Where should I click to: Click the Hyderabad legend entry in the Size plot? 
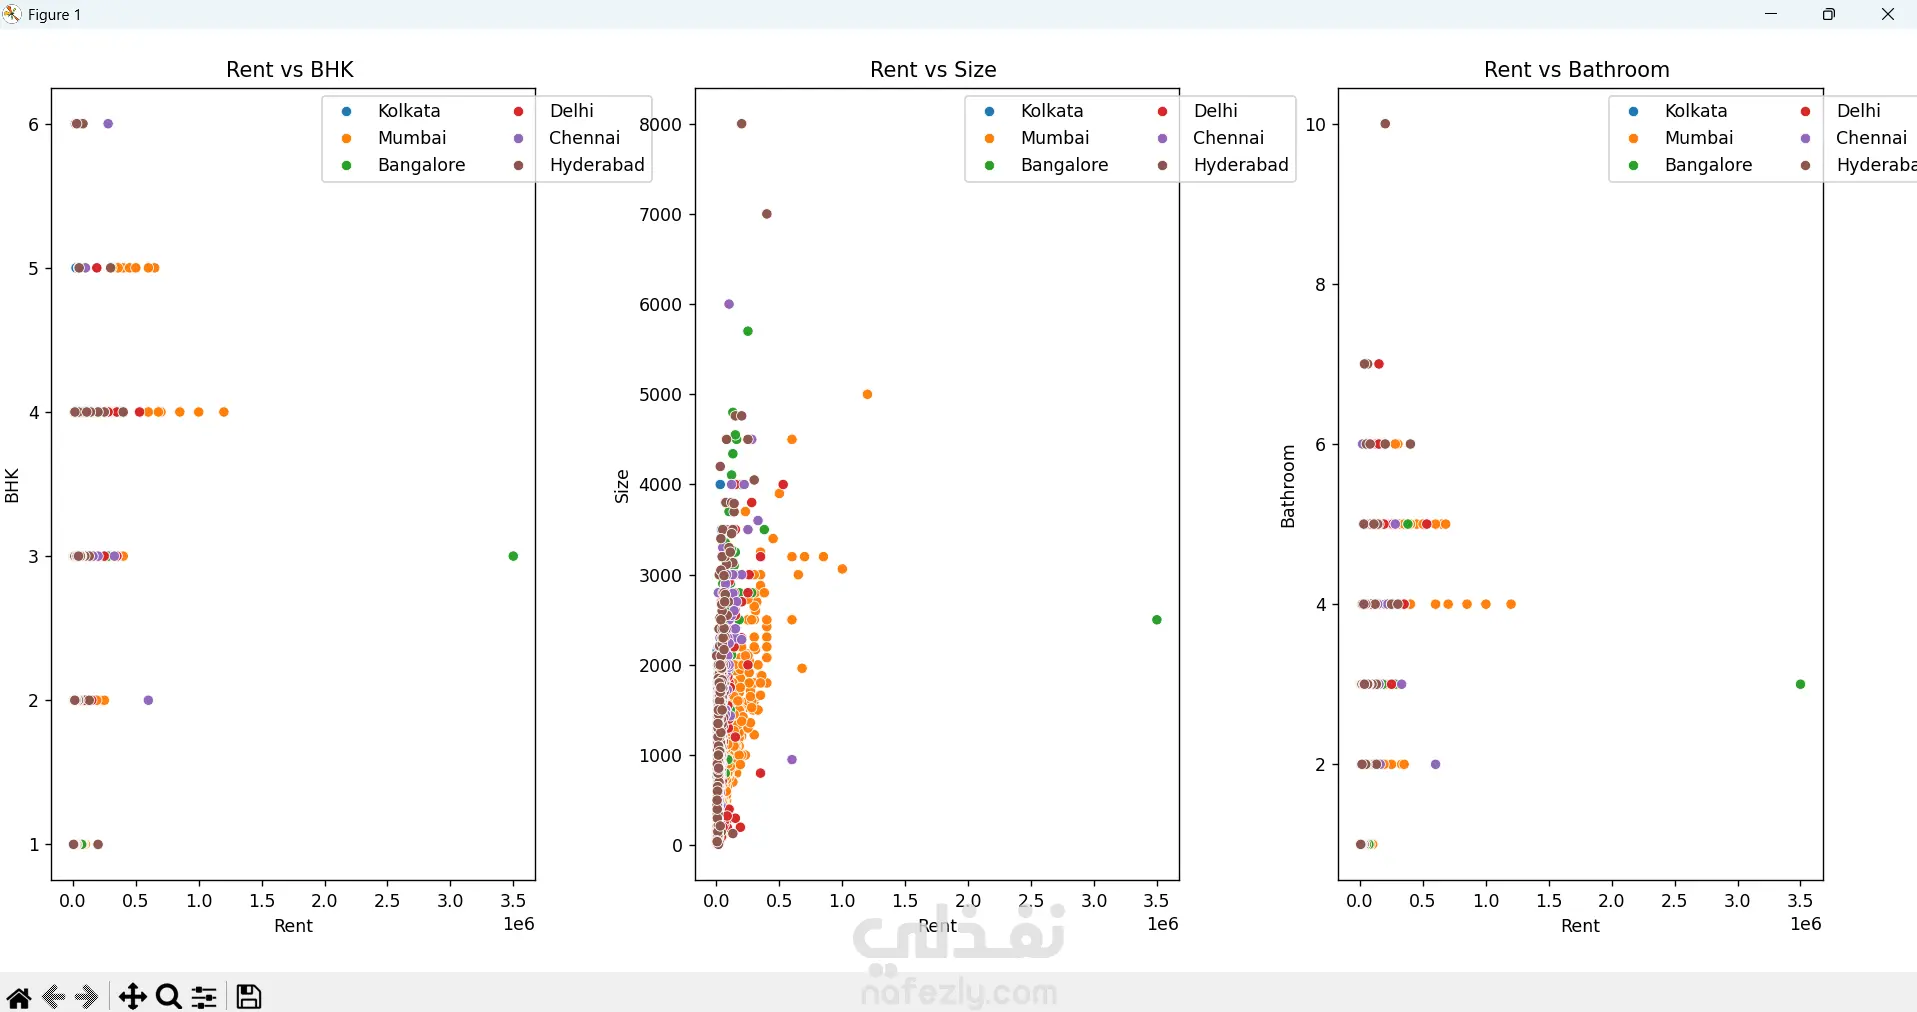[x=1222, y=165]
